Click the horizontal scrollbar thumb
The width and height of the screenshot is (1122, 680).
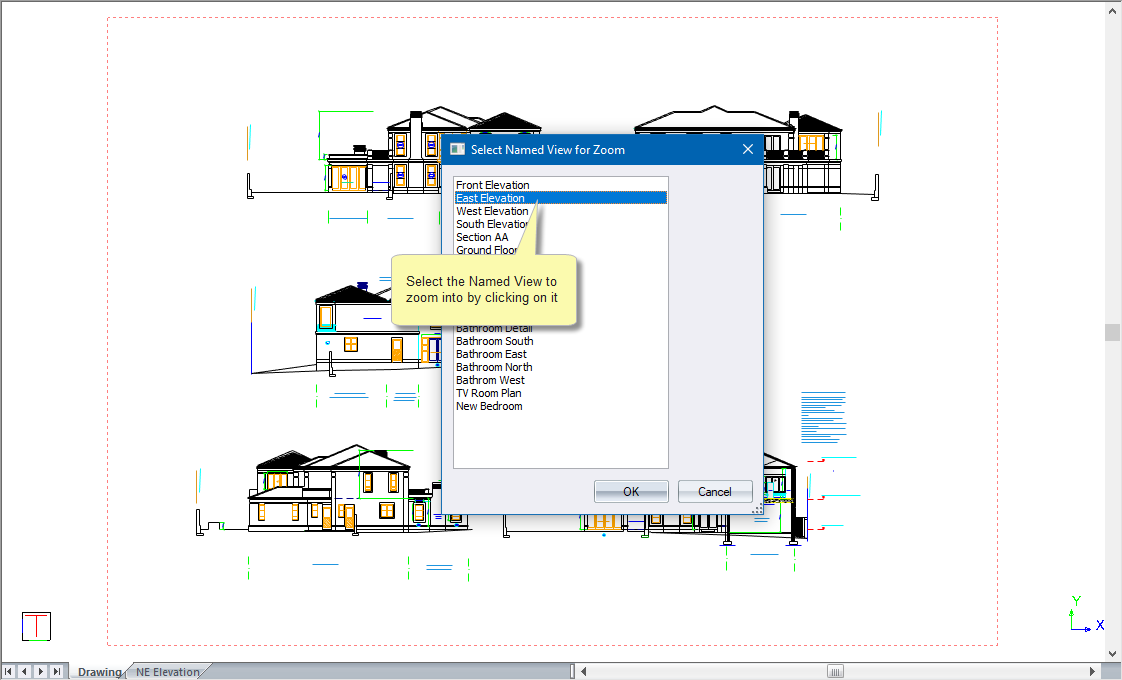coord(835,671)
